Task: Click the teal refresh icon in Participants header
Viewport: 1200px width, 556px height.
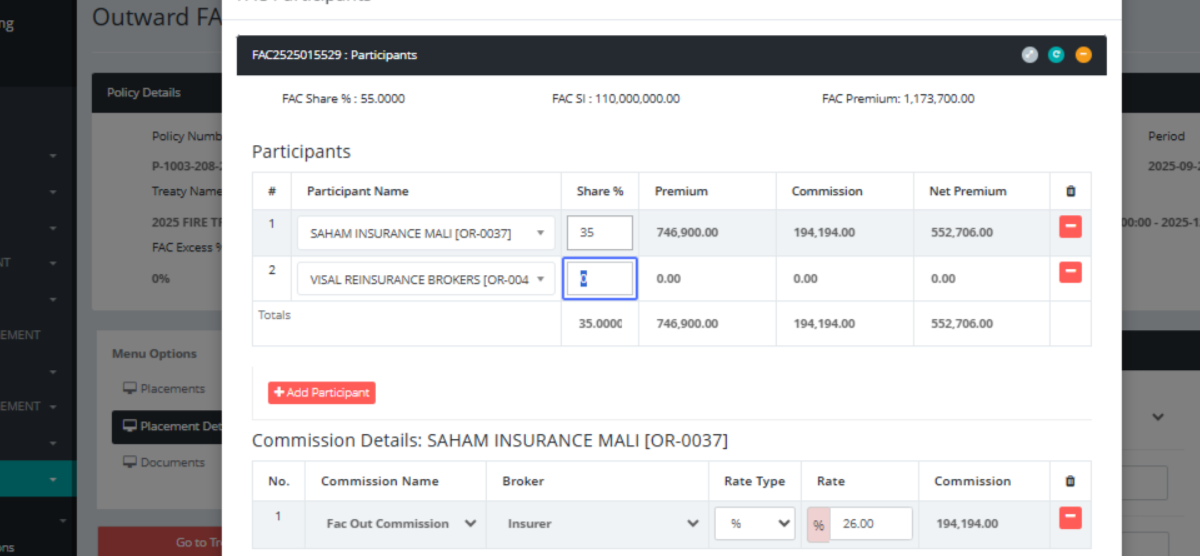Action: 1056,55
